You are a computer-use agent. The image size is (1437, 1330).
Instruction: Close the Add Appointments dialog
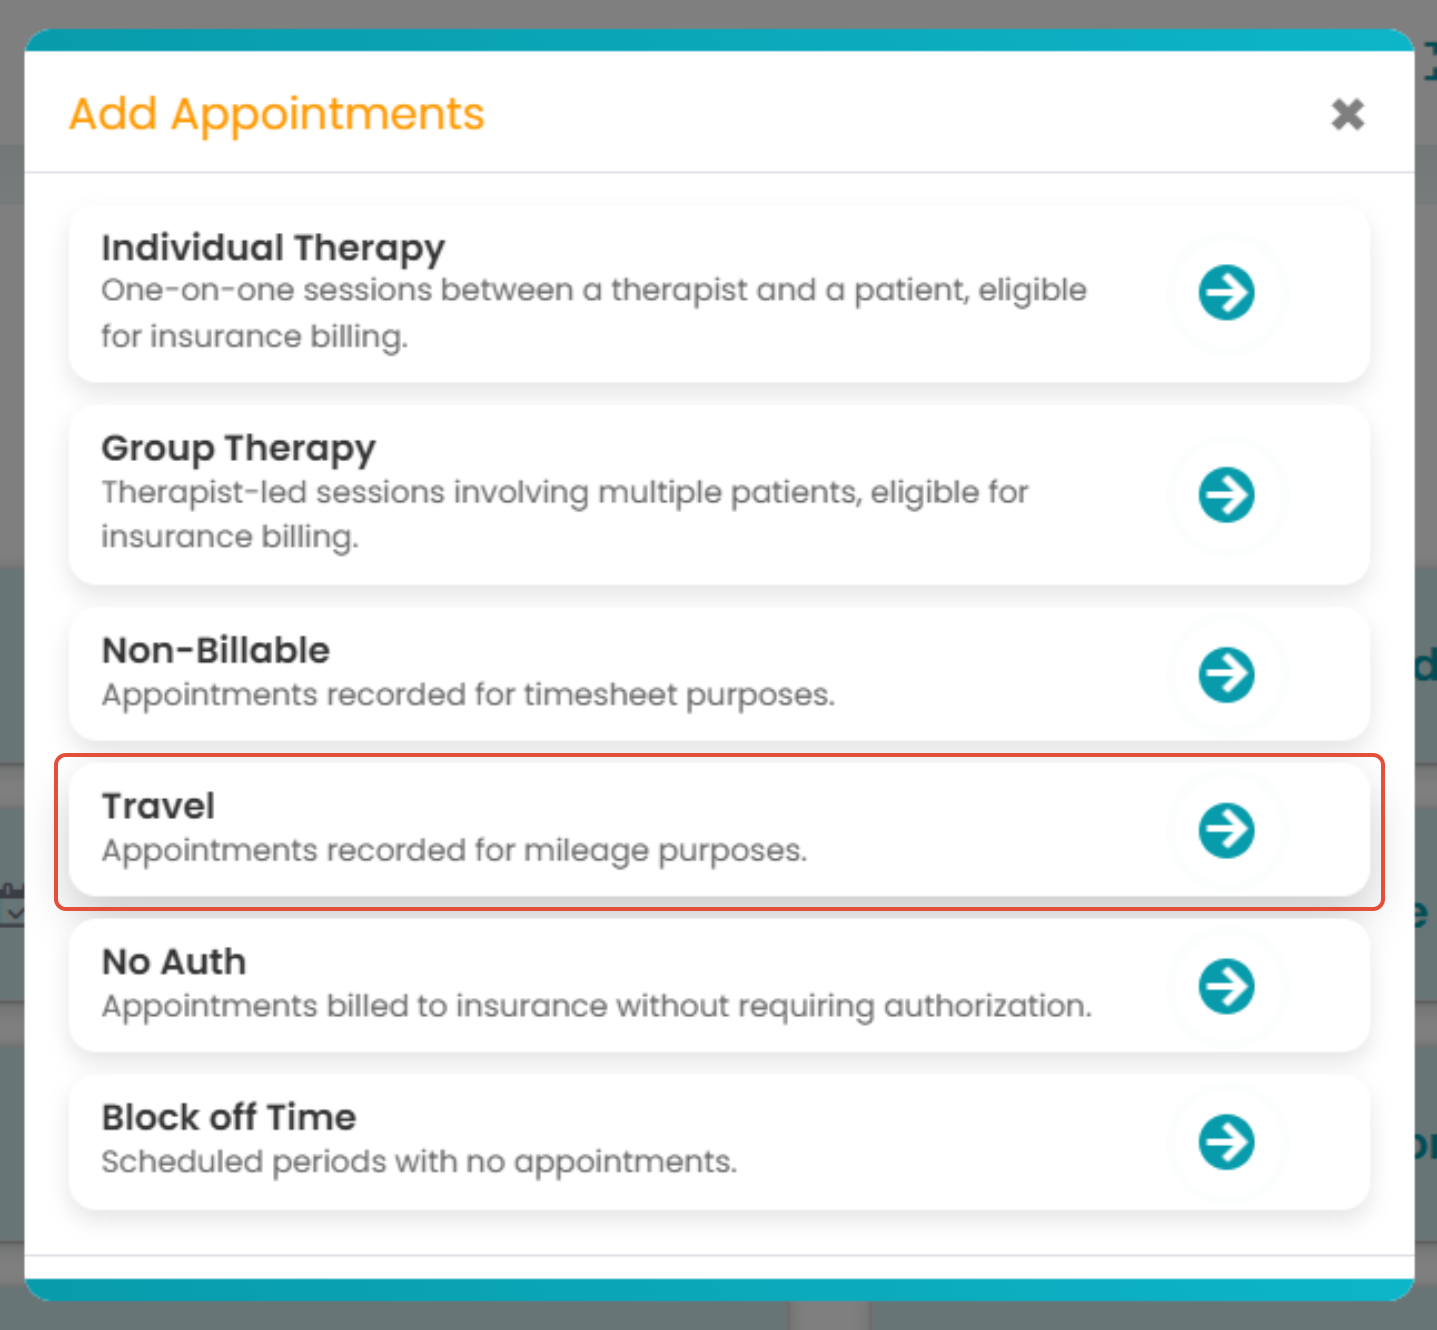tap(1347, 114)
